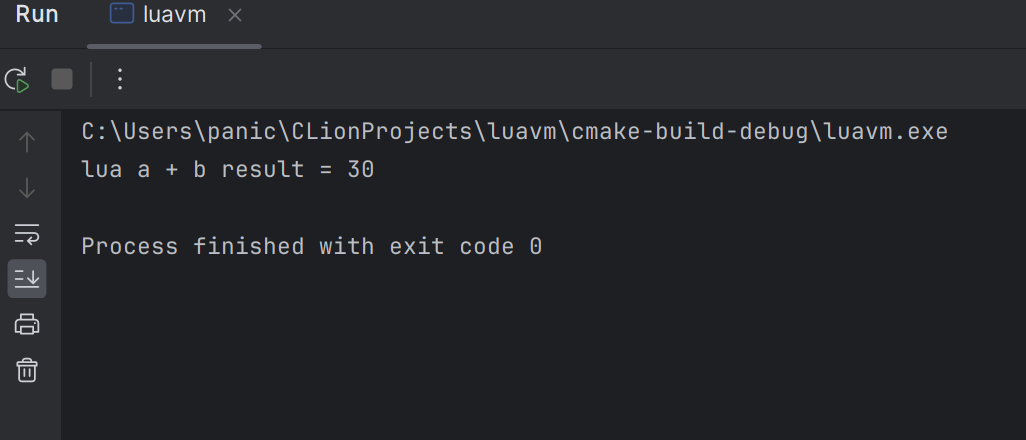This screenshot has height=440, width=1026.
Task: Select the luavm run tab
Action: (x=174, y=14)
